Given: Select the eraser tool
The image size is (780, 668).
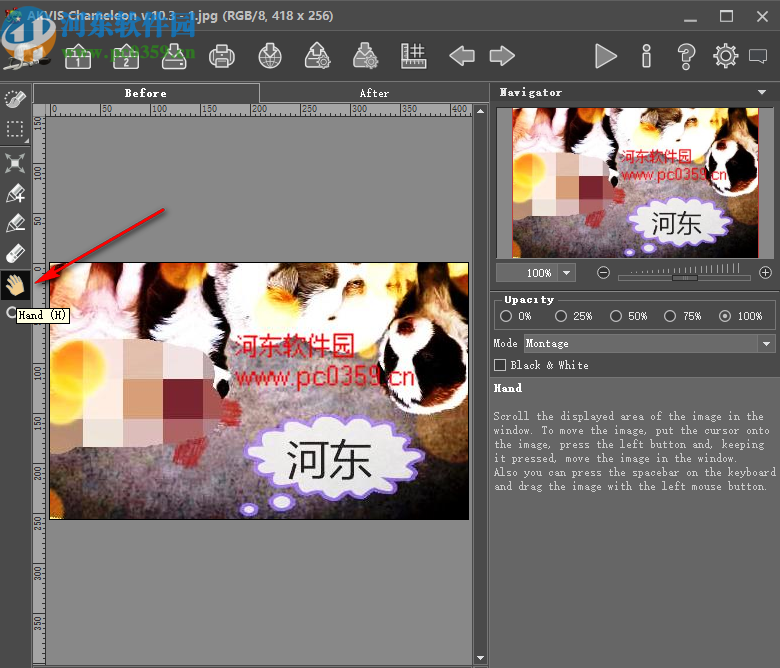Looking at the screenshot, I should [x=15, y=254].
